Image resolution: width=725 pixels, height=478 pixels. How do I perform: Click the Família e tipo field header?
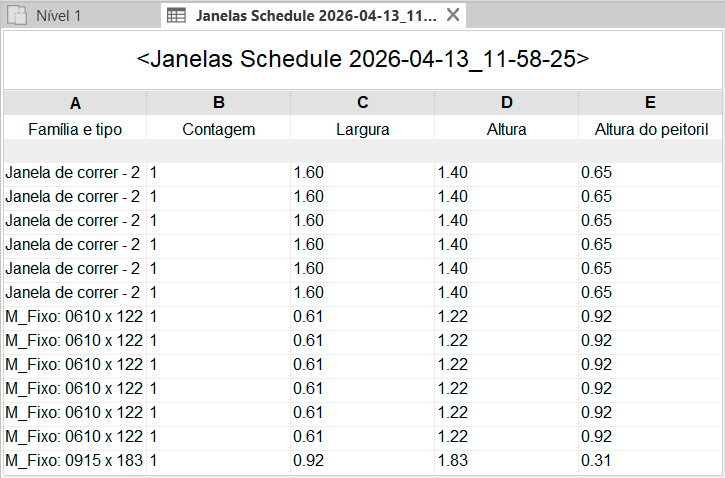click(x=75, y=129)
